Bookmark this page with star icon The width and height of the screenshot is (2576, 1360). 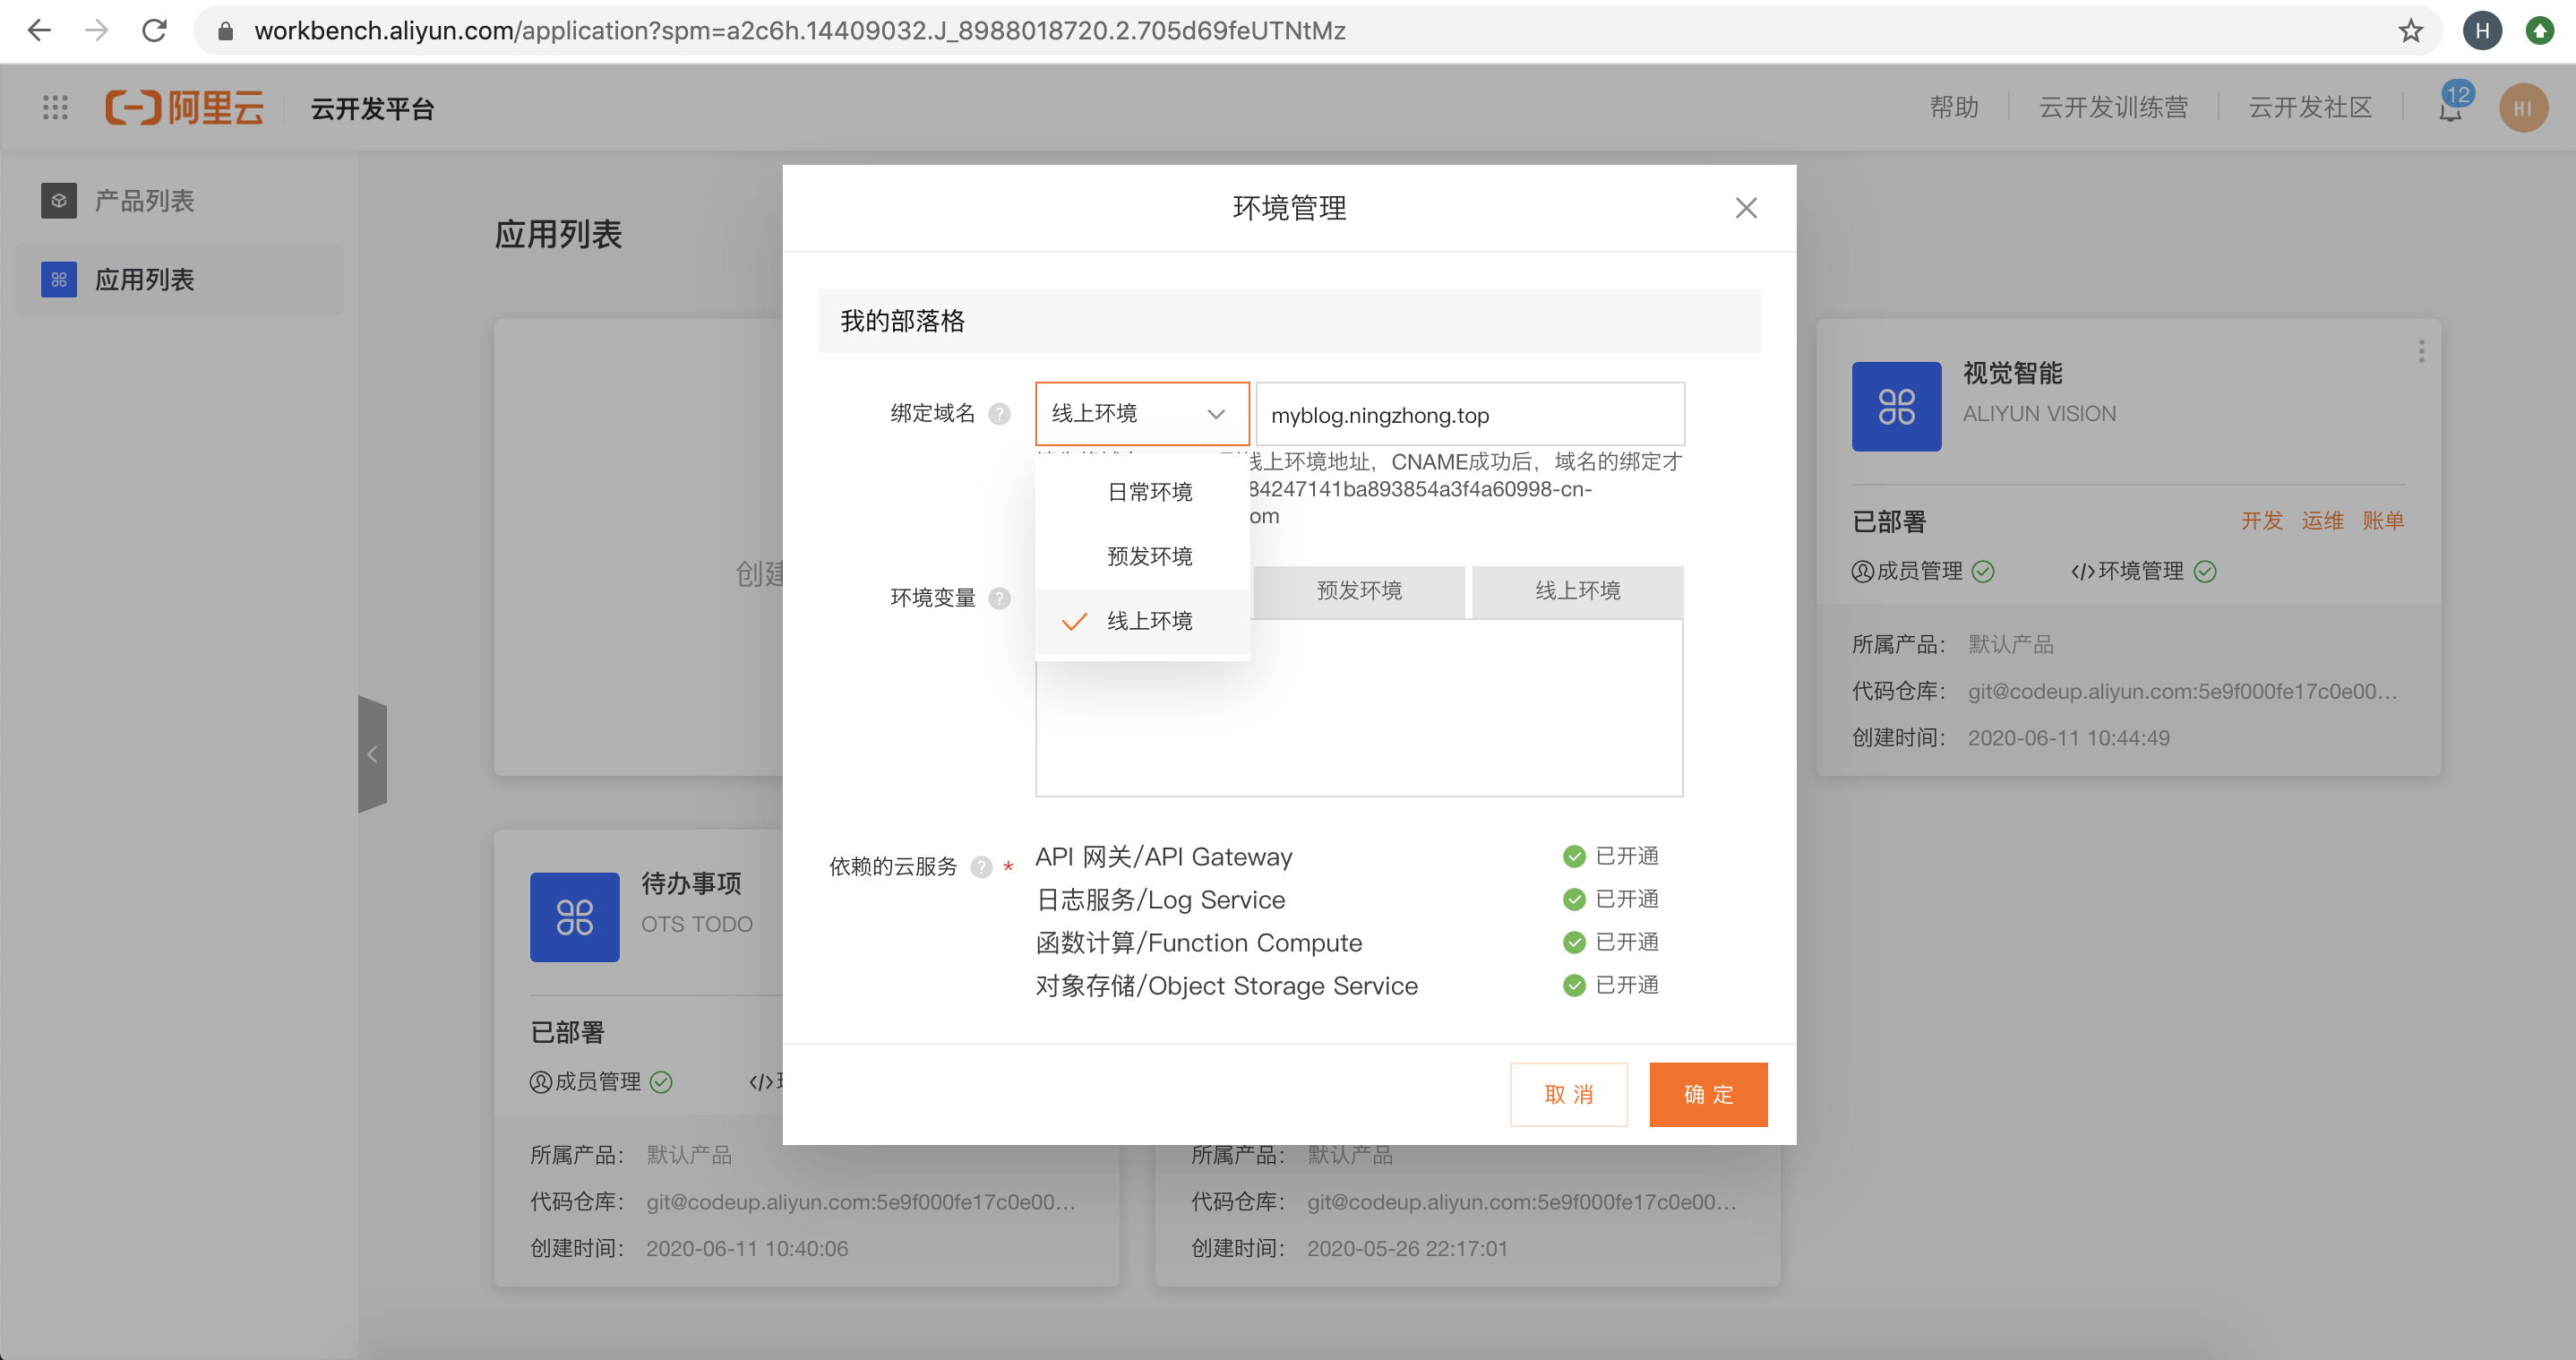2411,31
